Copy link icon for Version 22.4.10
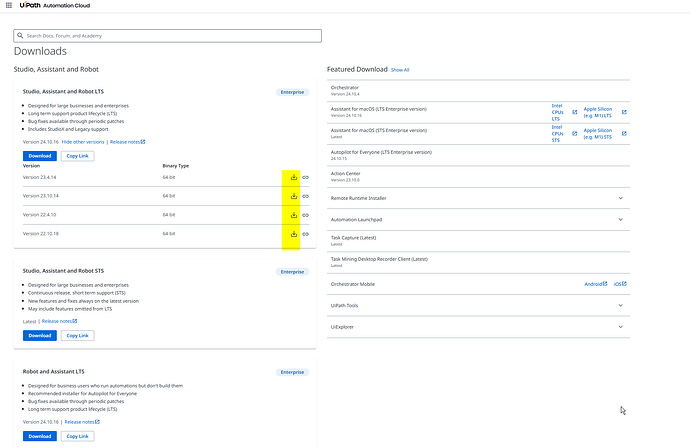This screenshot has height=447, width=690. pos(306,215)
